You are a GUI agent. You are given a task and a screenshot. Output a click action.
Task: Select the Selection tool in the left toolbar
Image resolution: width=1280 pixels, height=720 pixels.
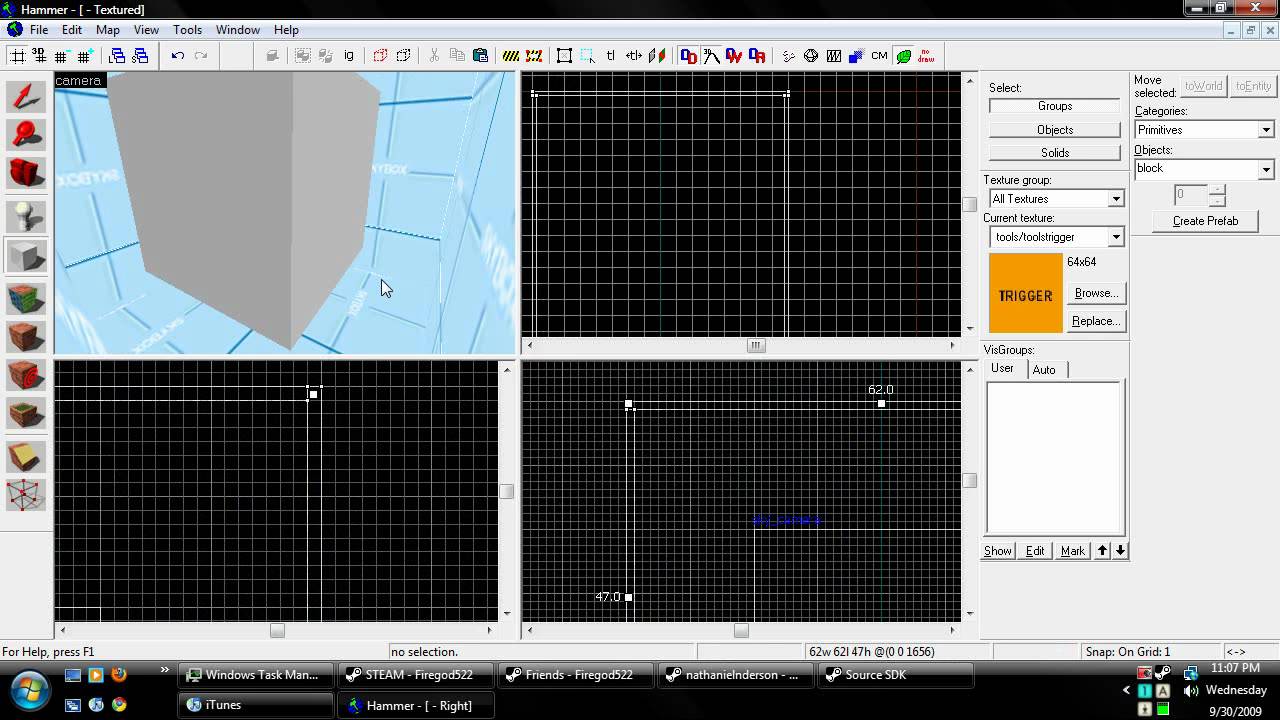pyautogui.click(x=27, y=97)
